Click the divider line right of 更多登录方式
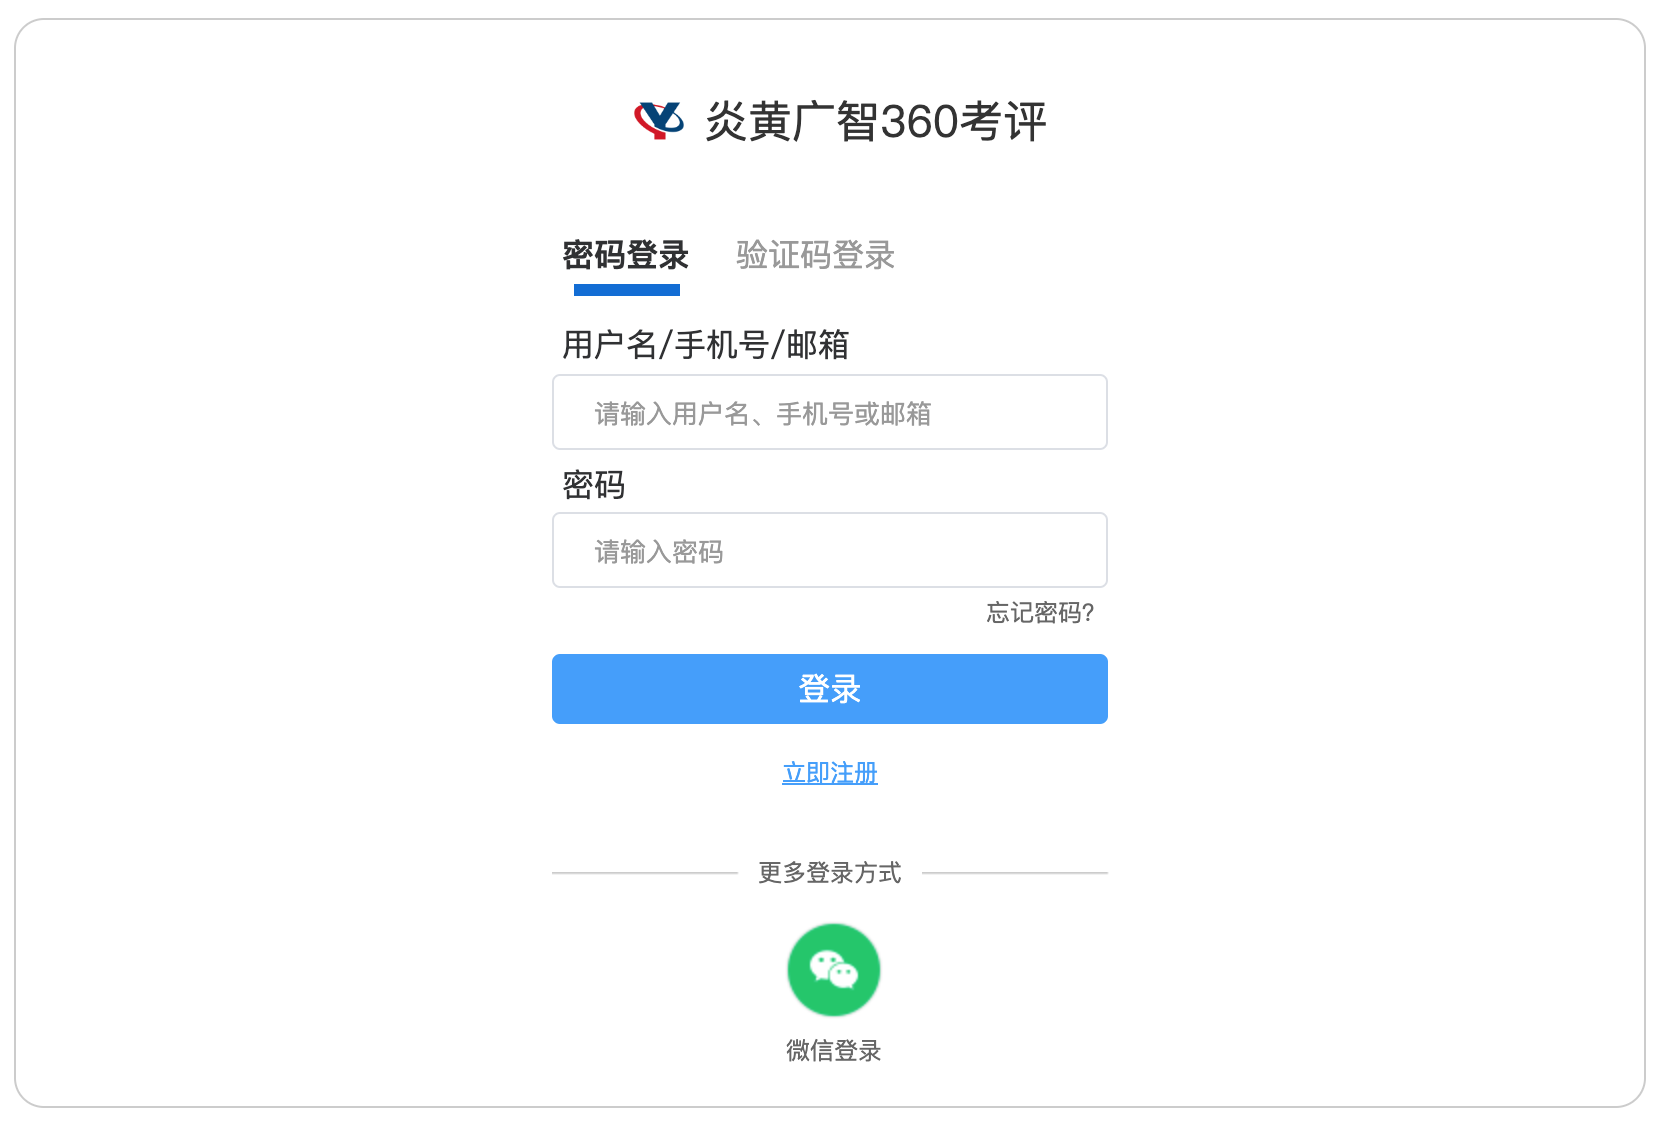This screenshot has width=1666, height=1128. tap(1015, 873)
